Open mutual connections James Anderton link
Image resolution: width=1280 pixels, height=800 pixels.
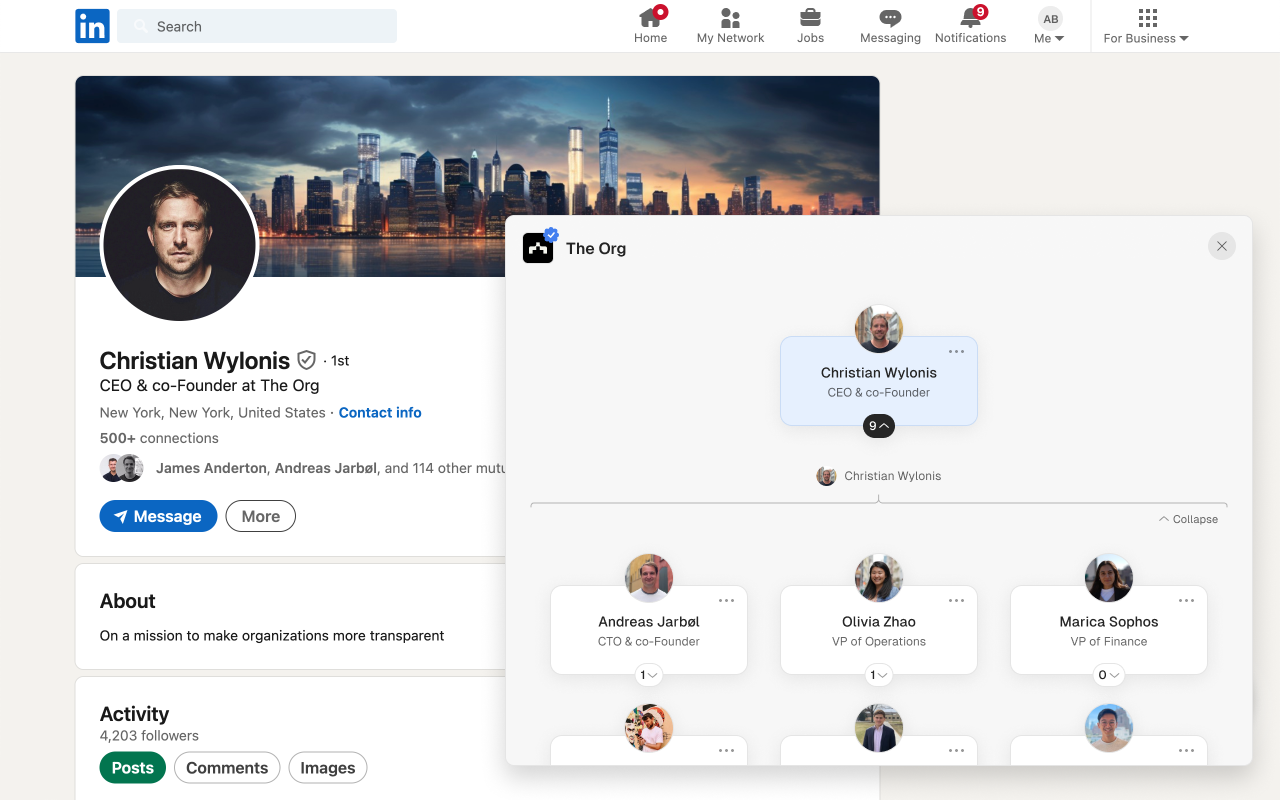211,468
